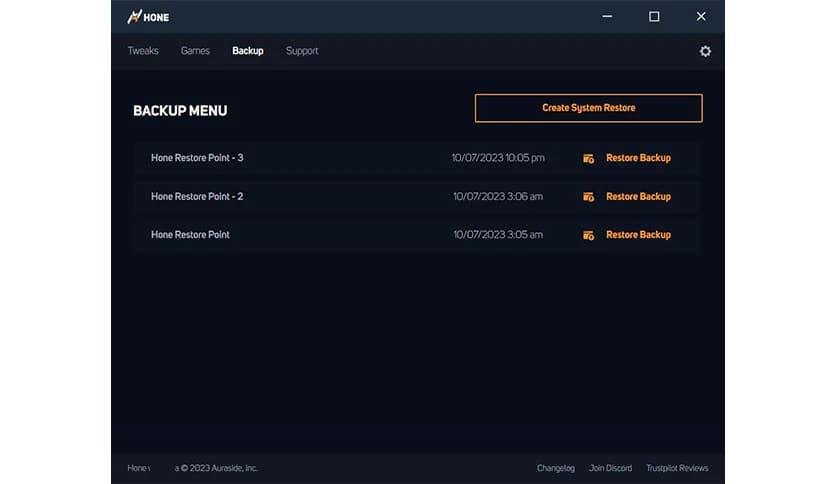This screenshot has height=484, width=836.
Task: Open Trustpilot Reviews link
Action: pyautogui.click(x=677, y=468)
